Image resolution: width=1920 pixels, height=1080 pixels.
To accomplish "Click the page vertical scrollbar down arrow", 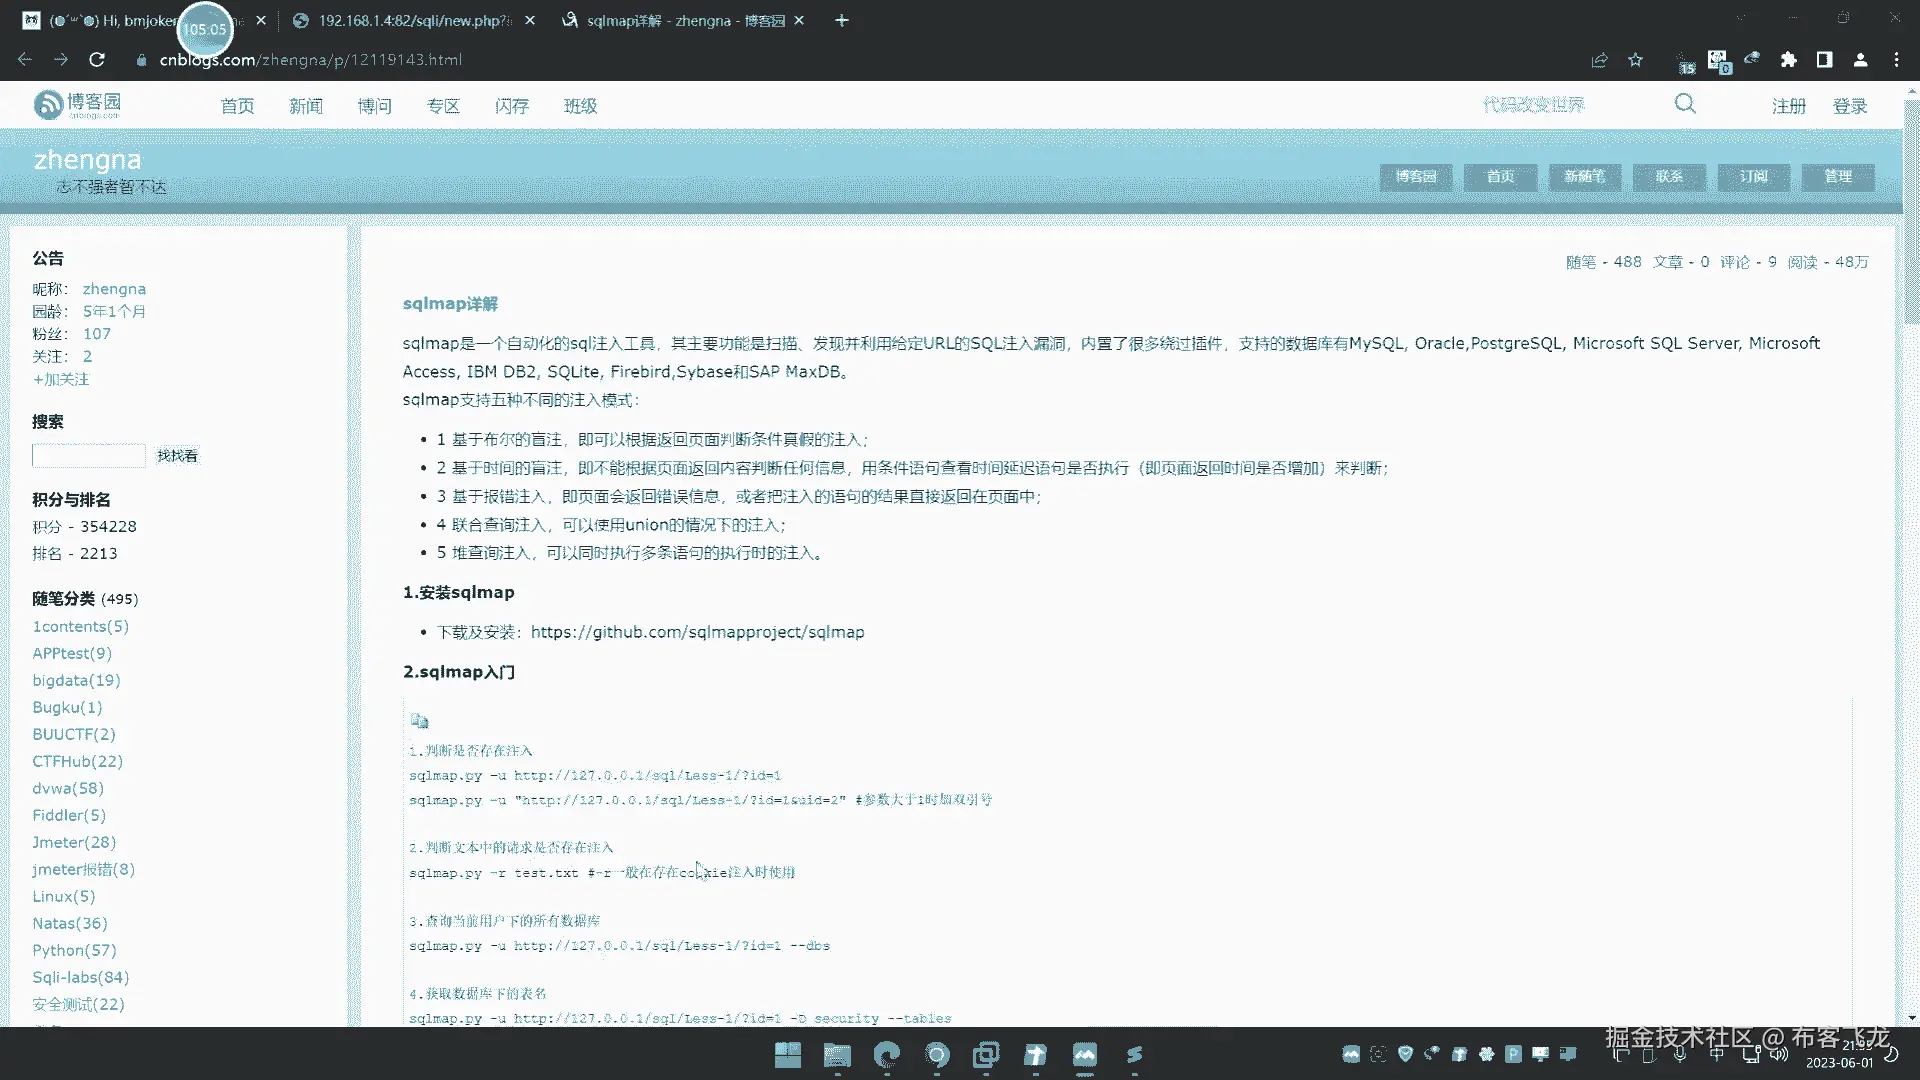I will point(1911,1018).
